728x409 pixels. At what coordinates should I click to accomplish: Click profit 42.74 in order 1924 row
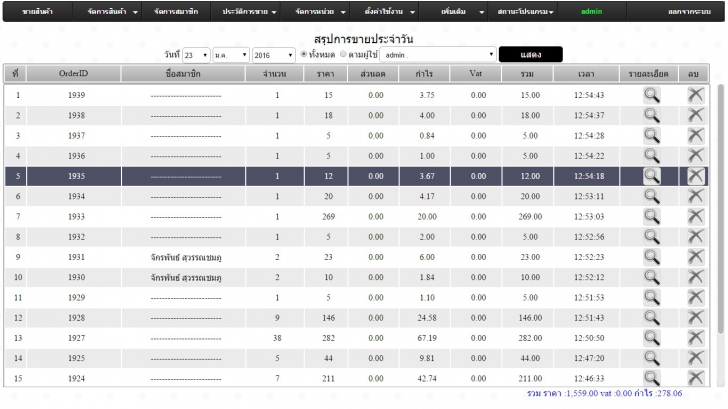point(427,378)
